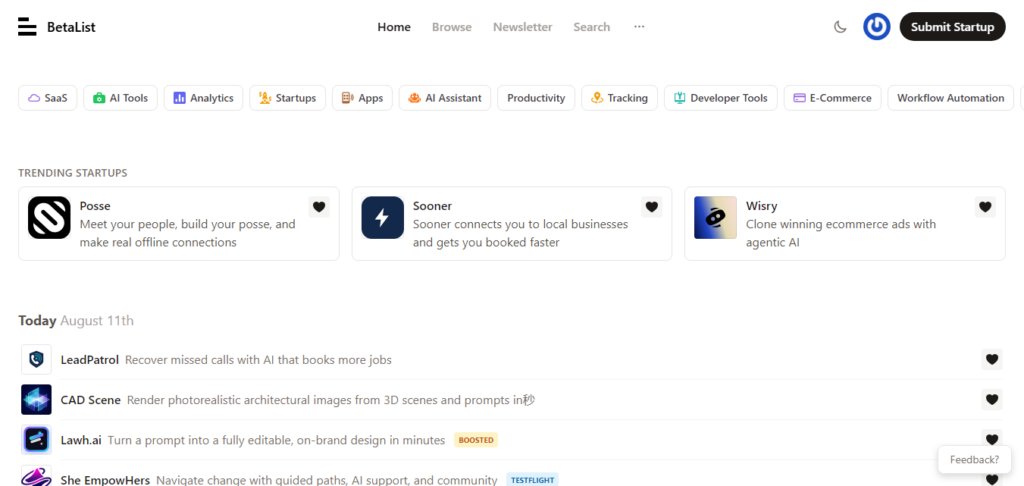Click the Wisry startup logo

point(715,218)
